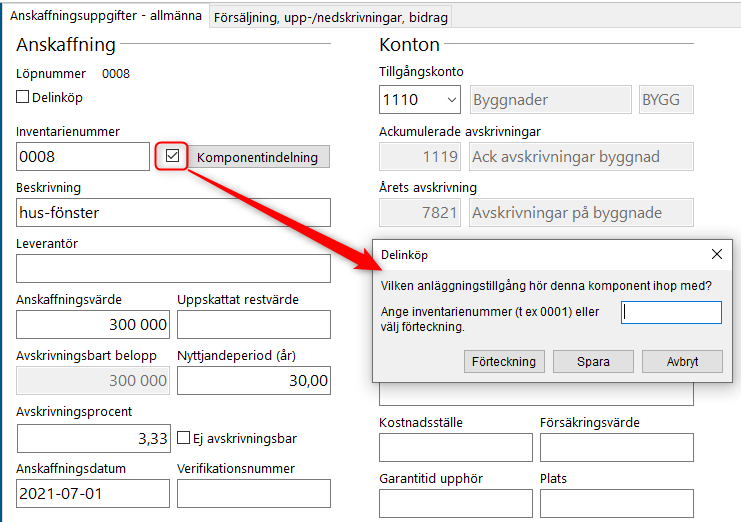This screenshot has width=741, height=522.
Task: Click the Ackumulerade avskrivningar 1119 field
Action: click(420, 156)
